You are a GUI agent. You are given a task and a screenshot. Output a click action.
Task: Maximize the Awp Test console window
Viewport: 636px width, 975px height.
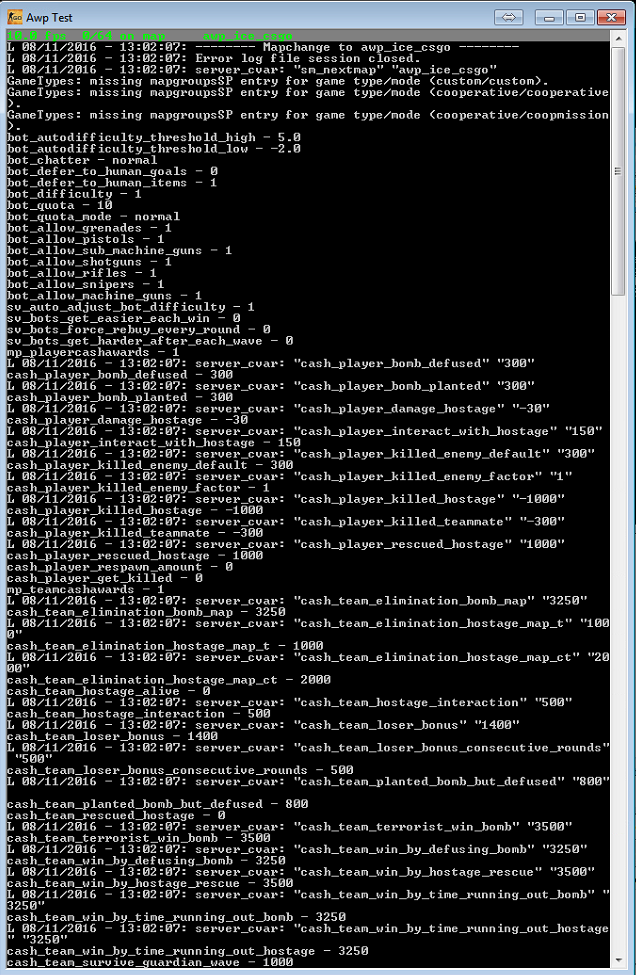coord(580,17)
